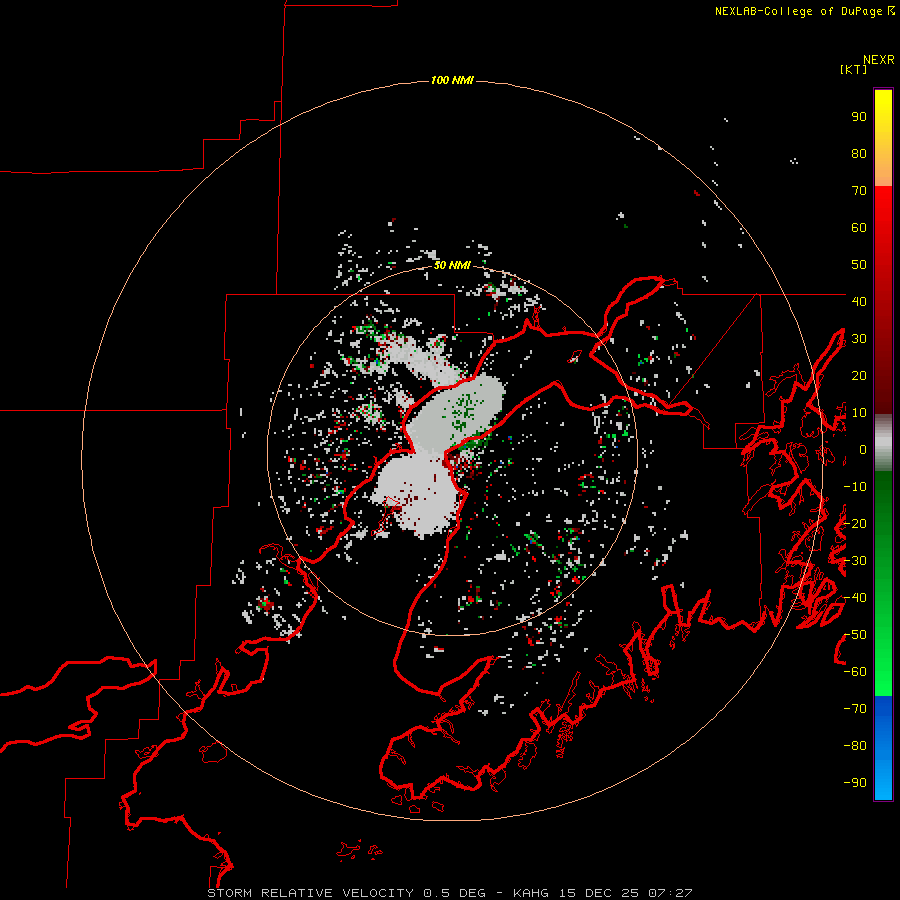Click the blue bottom segment of color bar
The image size is (900, 900).
(x=883, y=748)
